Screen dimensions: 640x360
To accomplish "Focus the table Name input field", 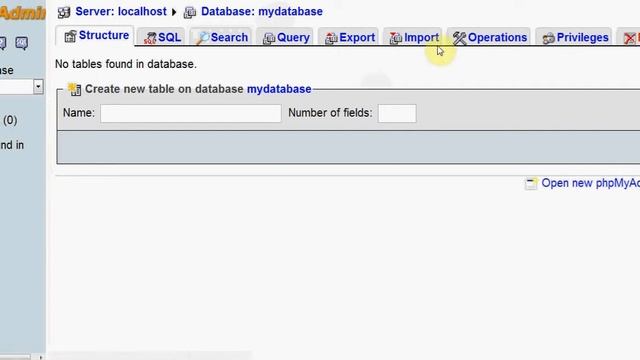I will (191, 113).
